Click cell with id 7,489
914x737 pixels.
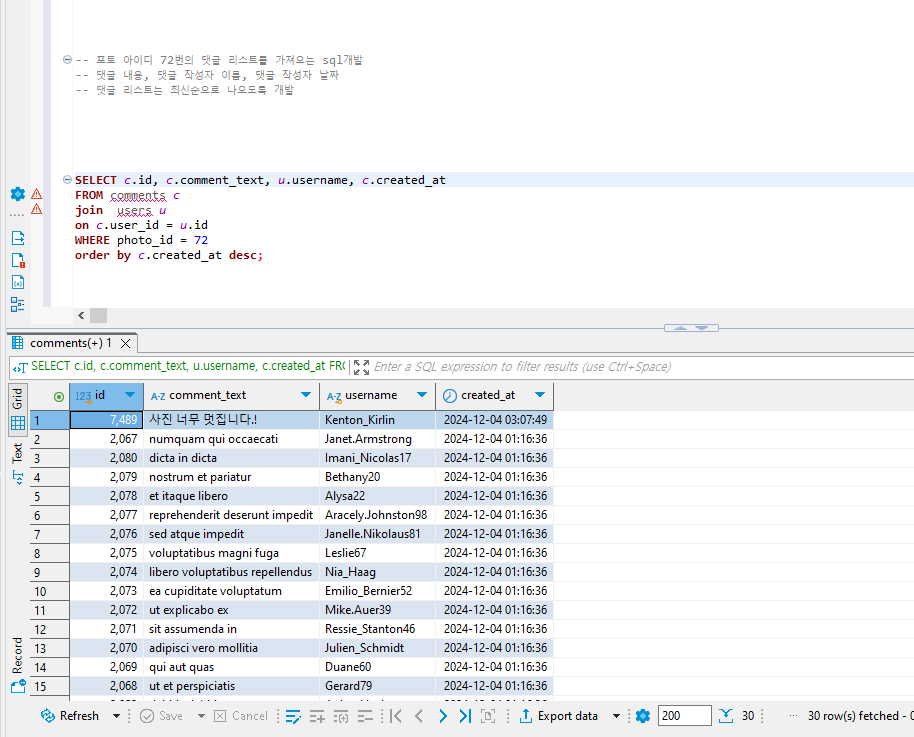[x=107, y=420]
